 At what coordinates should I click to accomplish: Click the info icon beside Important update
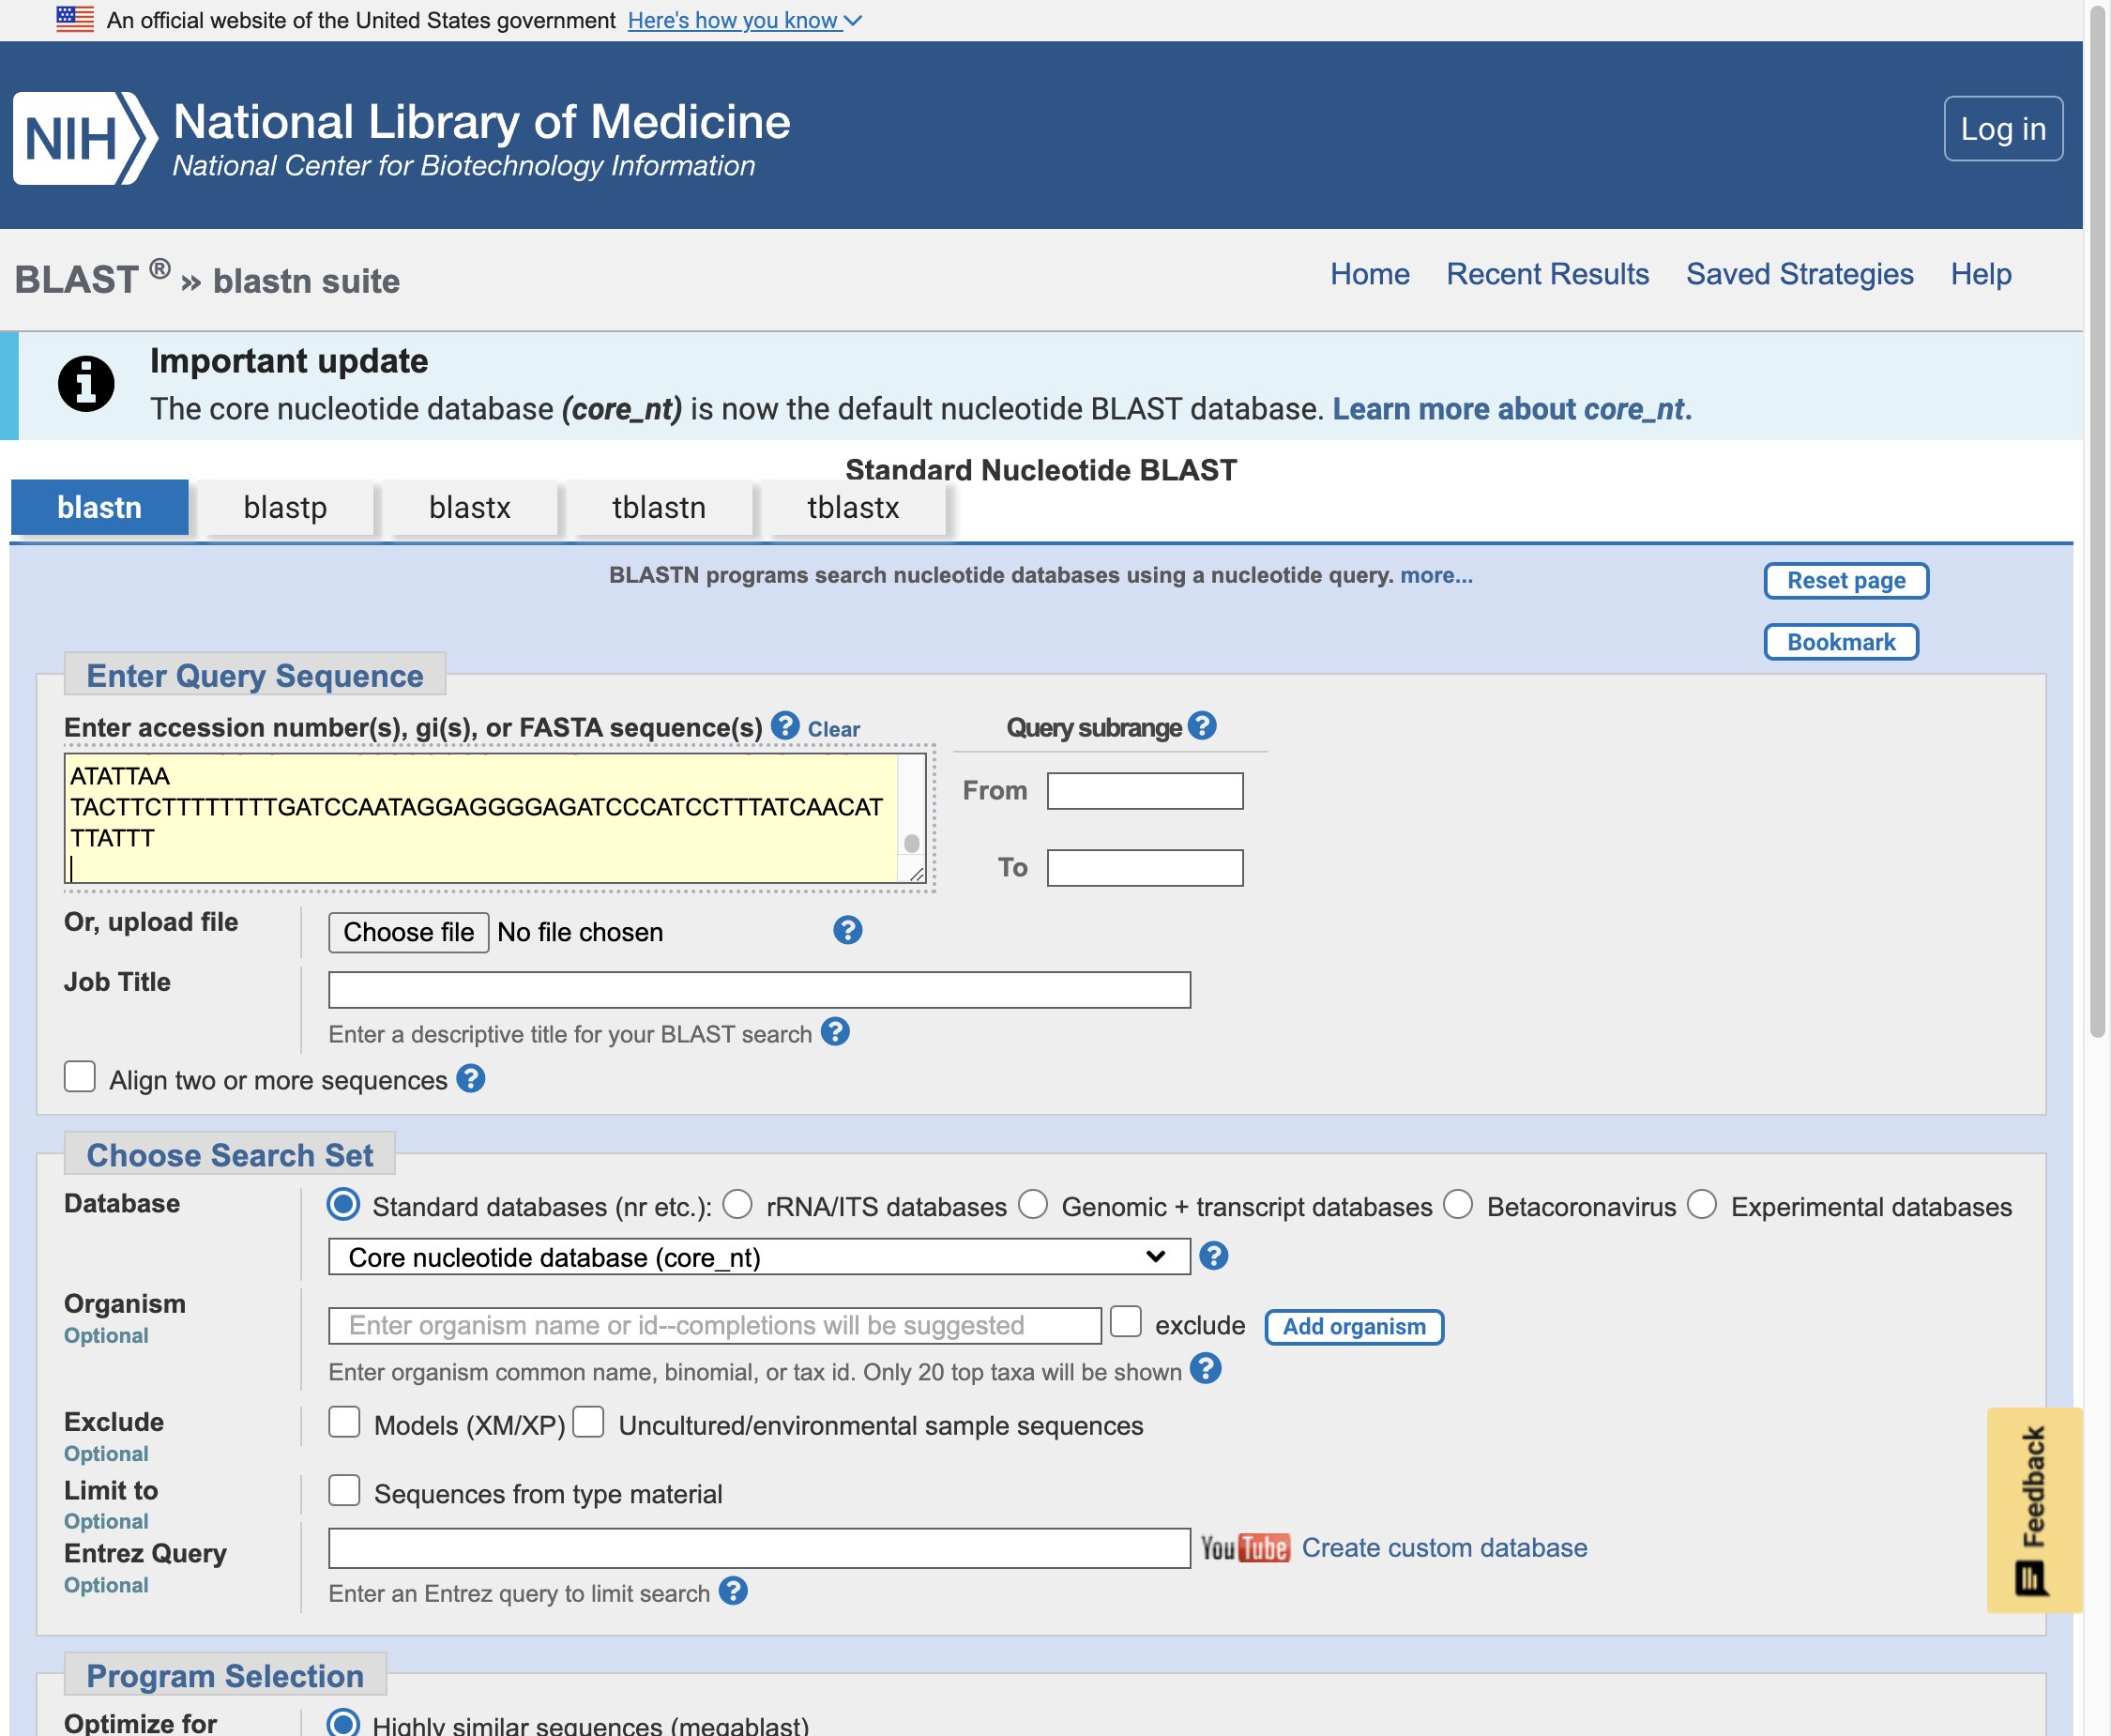coord(86,384)
